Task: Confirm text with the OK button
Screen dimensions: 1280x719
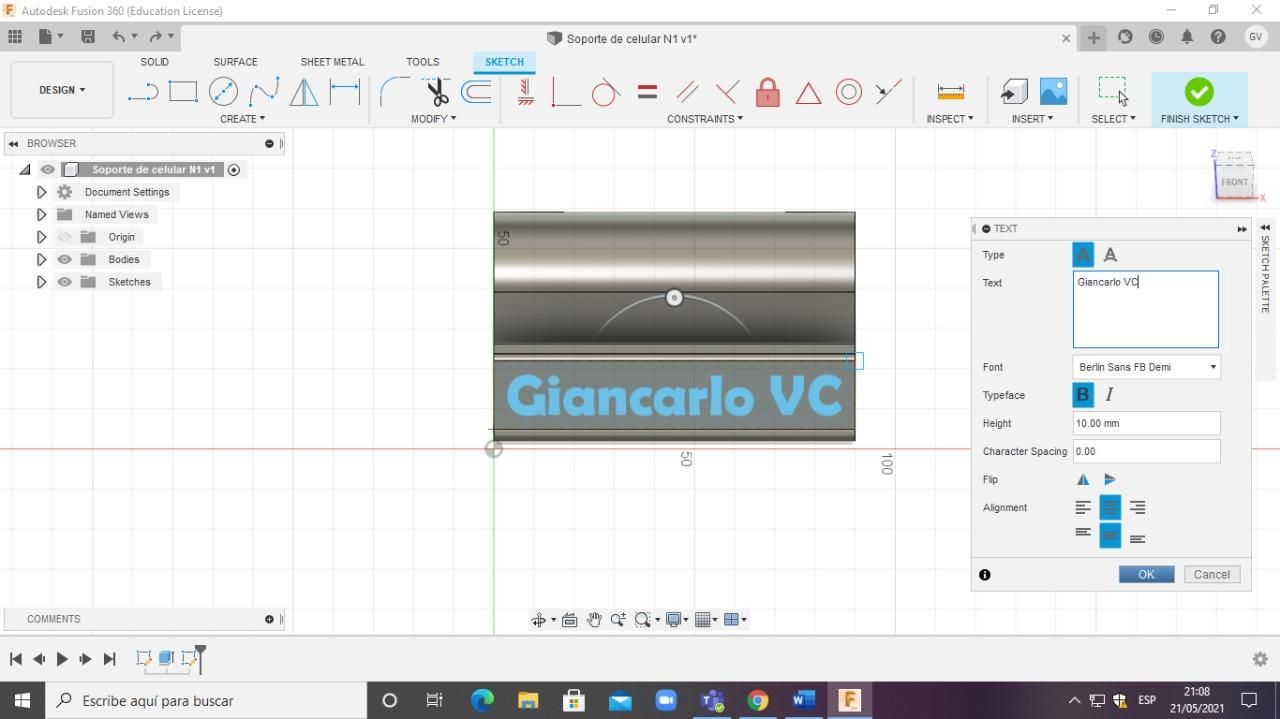Action: (x=1146, y=574)
